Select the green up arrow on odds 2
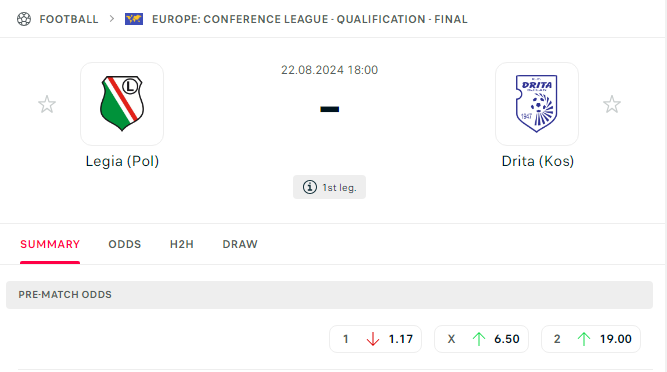 point(584,339)
